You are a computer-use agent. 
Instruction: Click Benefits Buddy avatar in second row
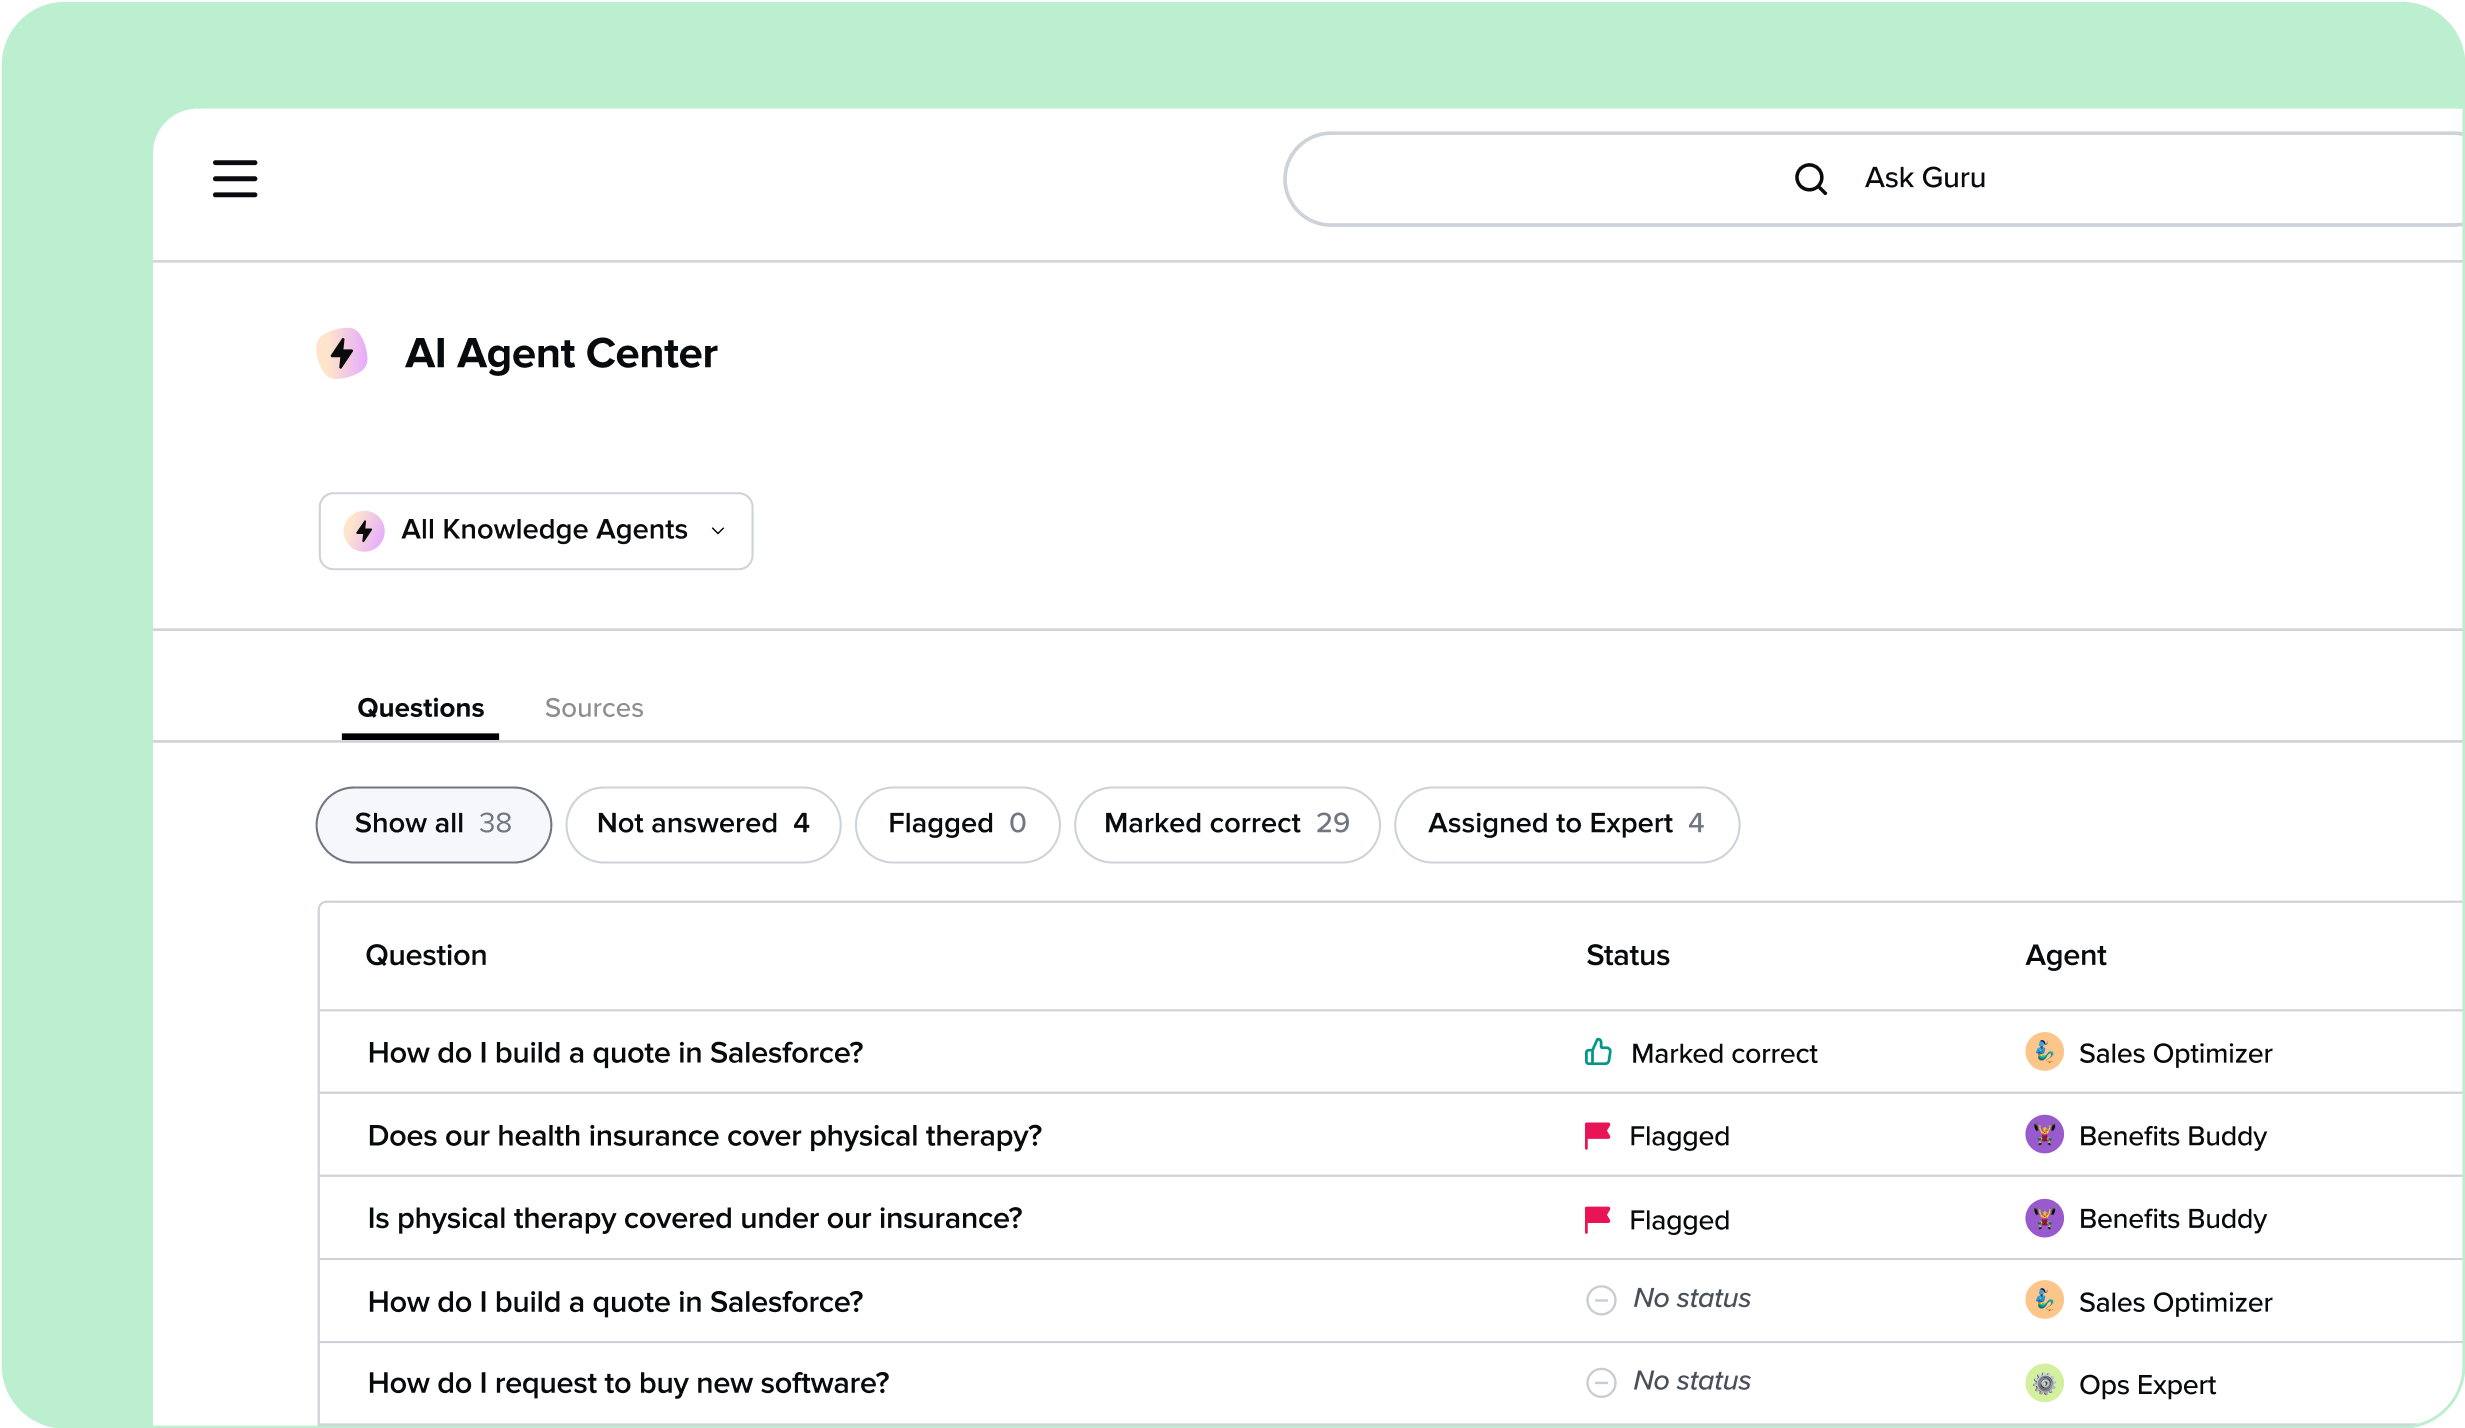(x=2044, y=1135)
